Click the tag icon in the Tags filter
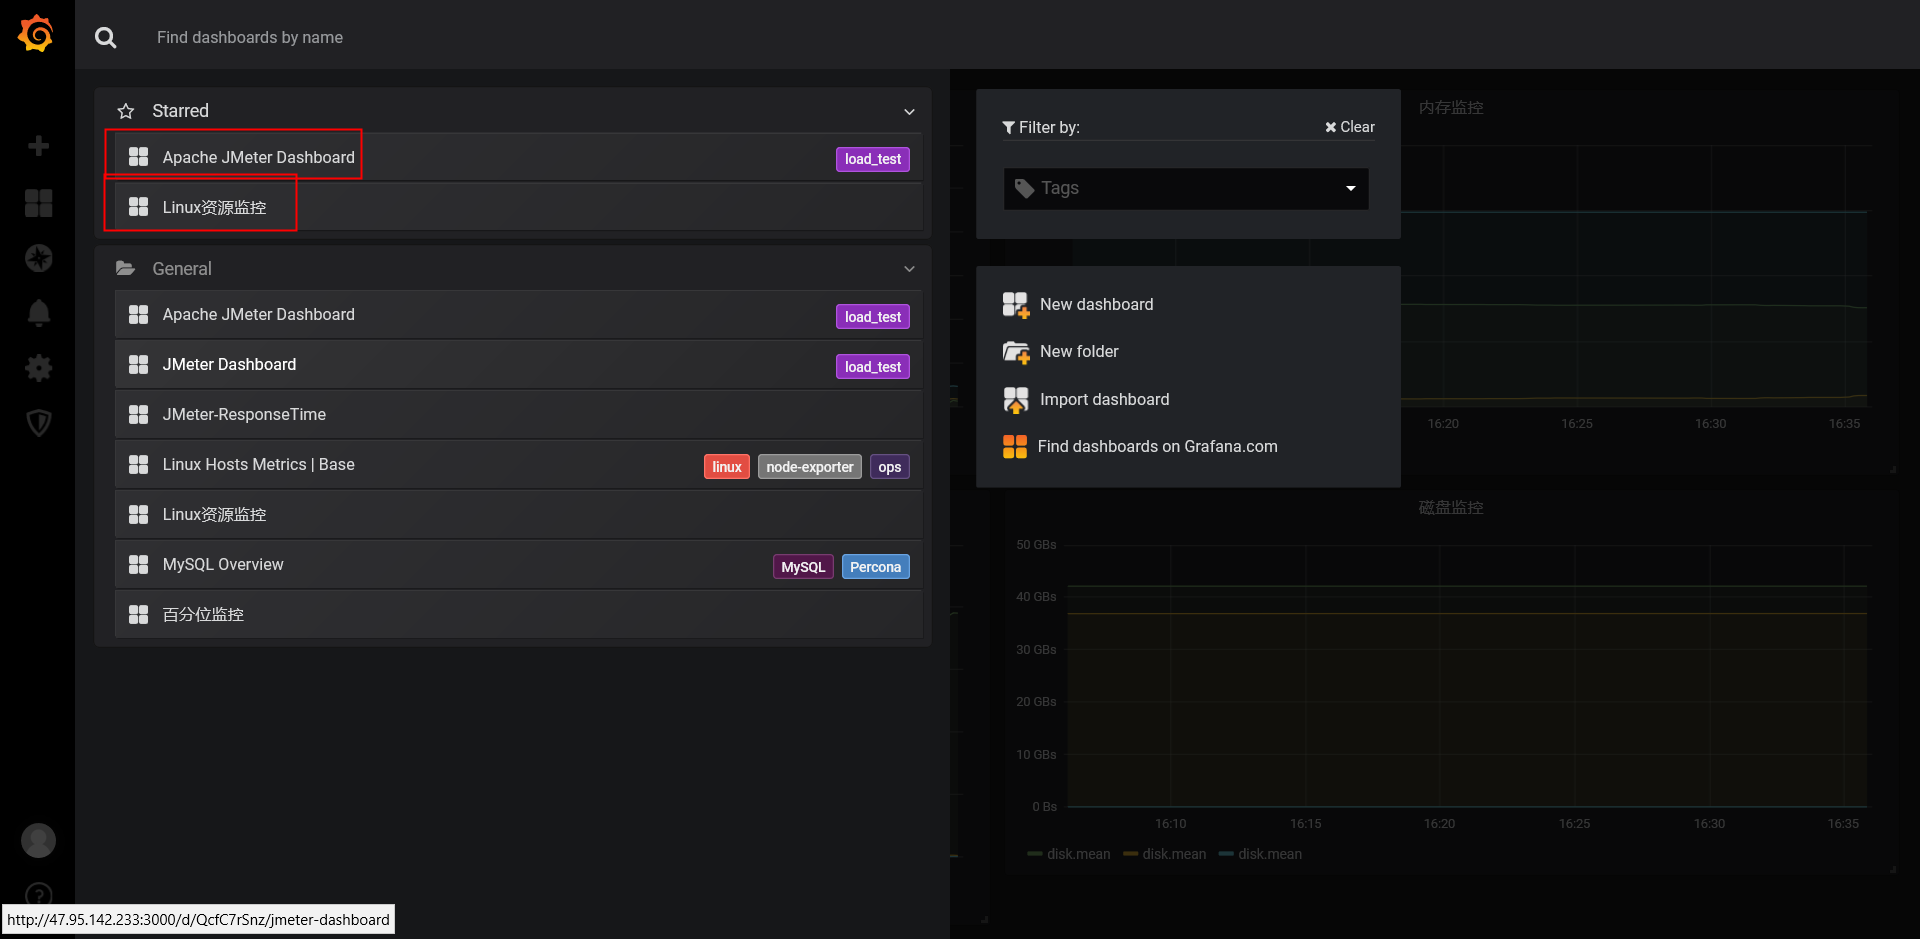This screenshot has height=939, width=1920. (1024, 188)
